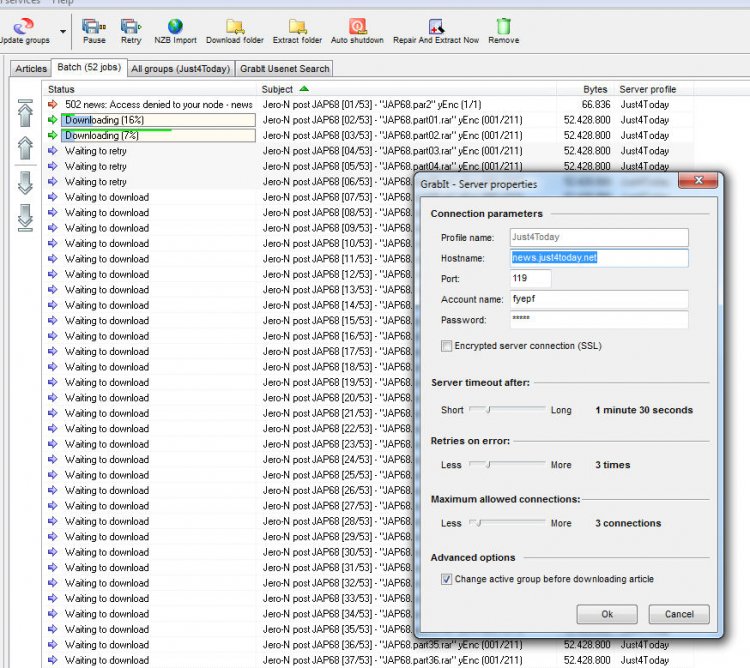
Task: Uncheck Change active group before downloading
Action: pyautogui.click(x=447, y=579)
